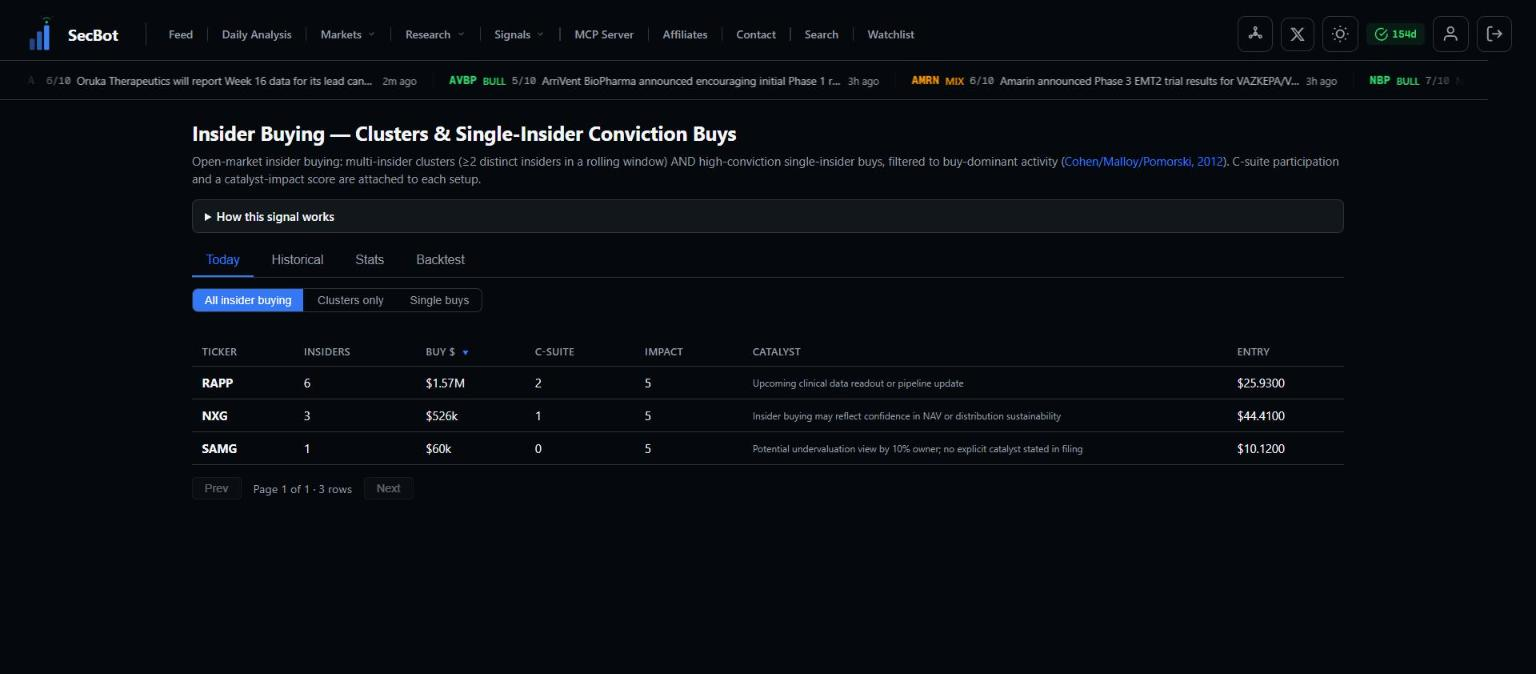
Task: Expand the Signals dropdown menu
Action: point(518,34)
